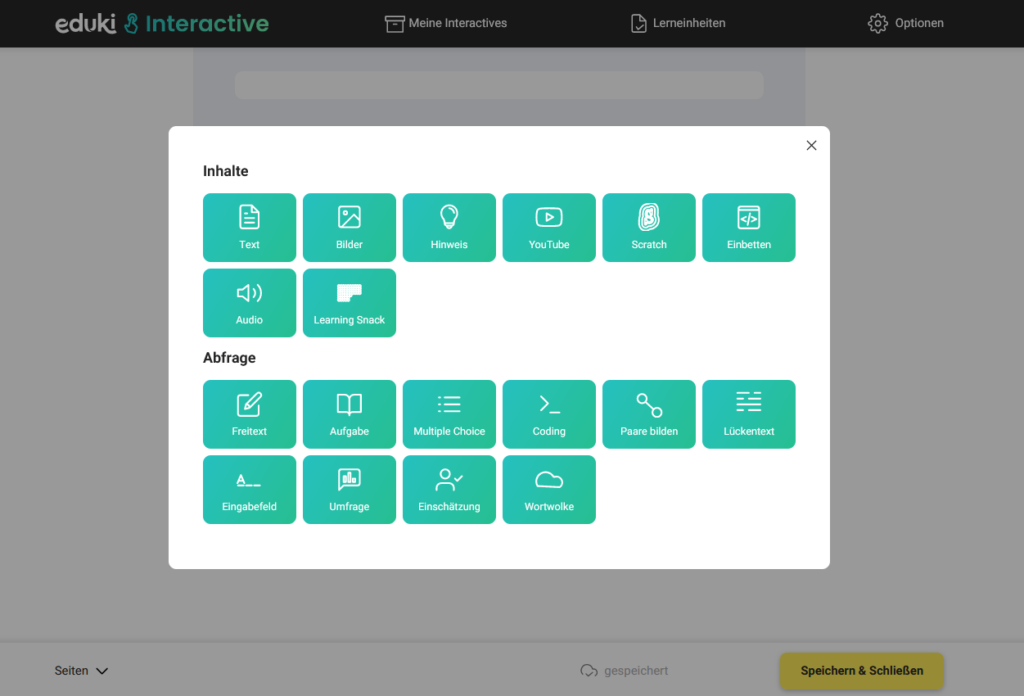
Task: Add a Coding exercise block
Action: coord(549,414)
